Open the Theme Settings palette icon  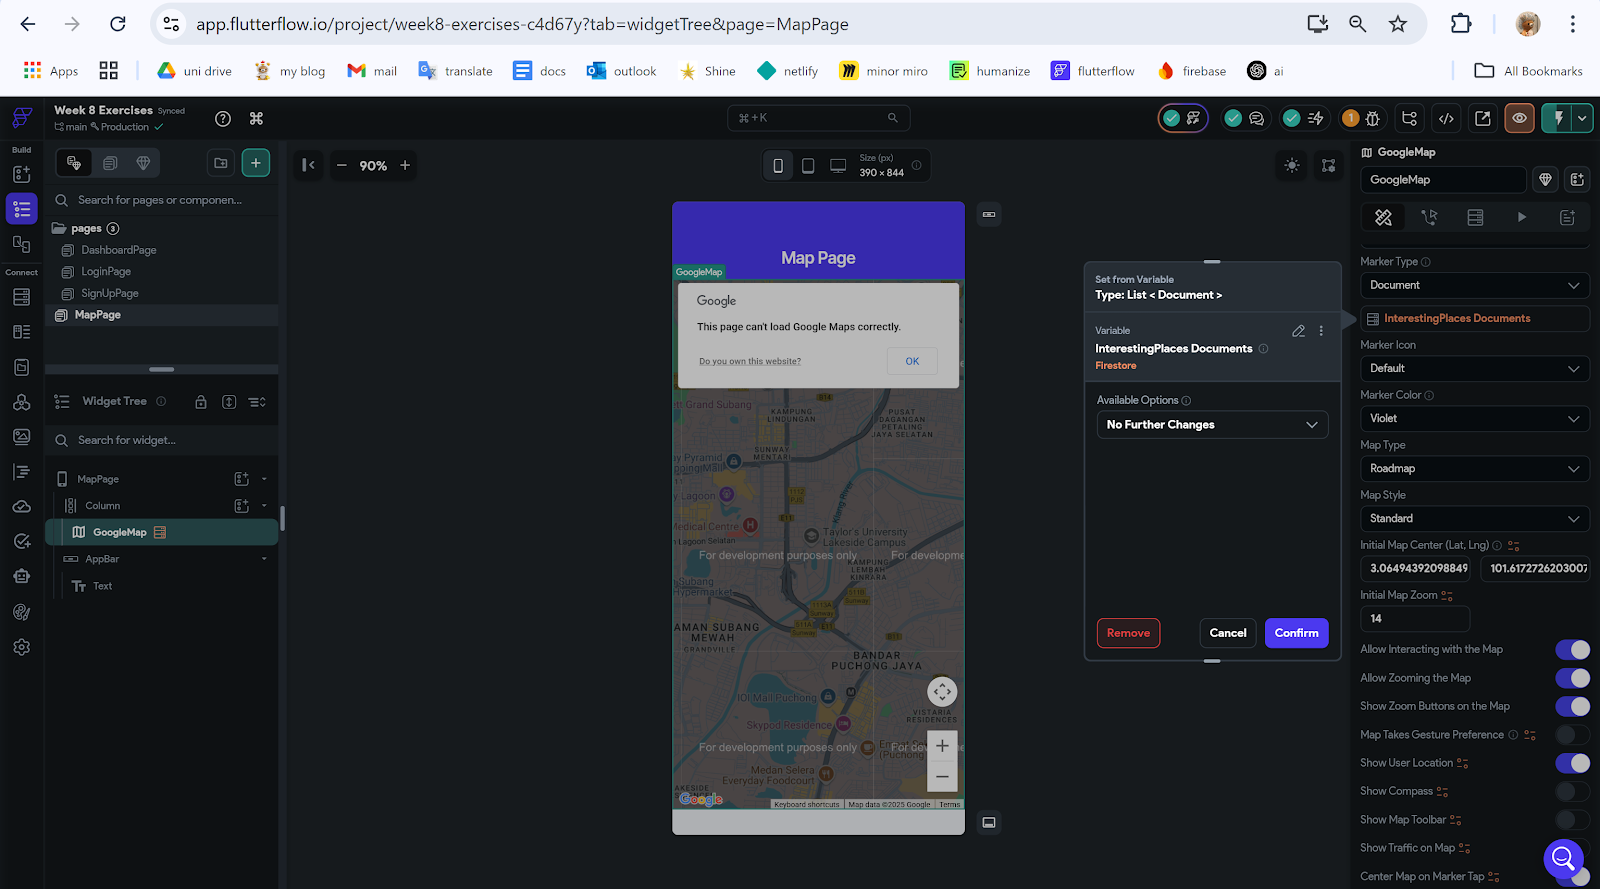click(22, 612)
